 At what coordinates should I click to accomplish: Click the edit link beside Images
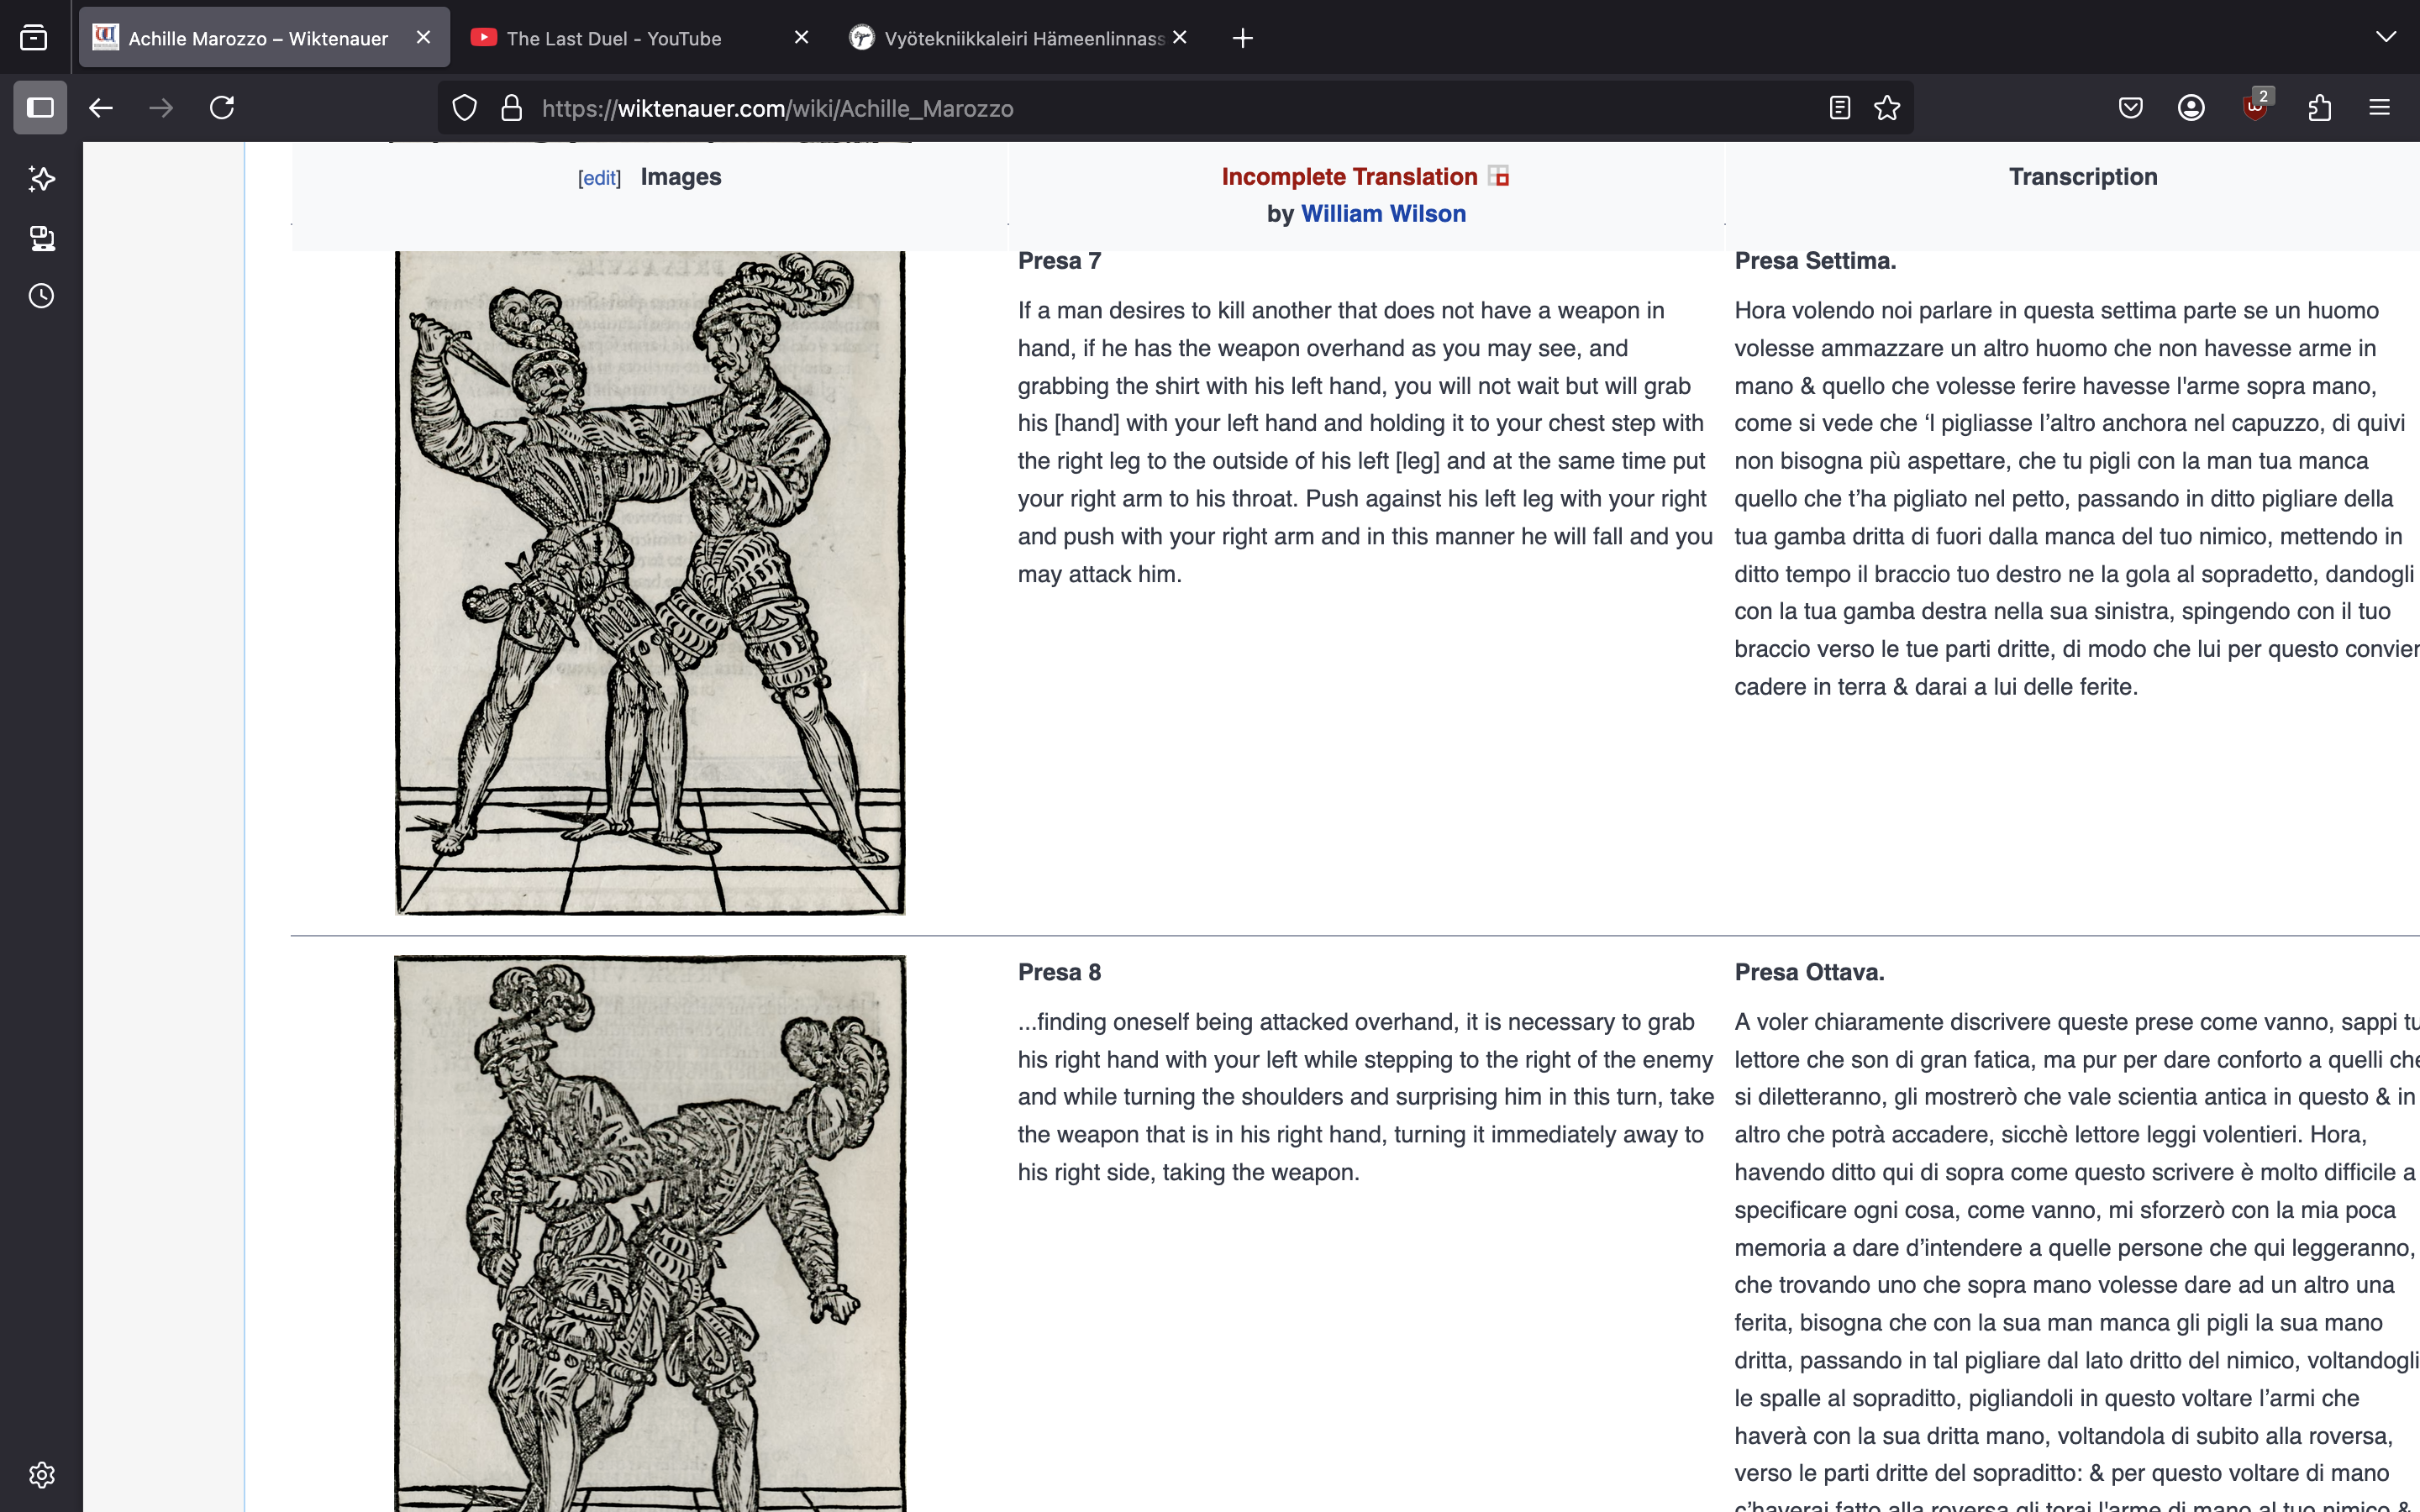599,178
